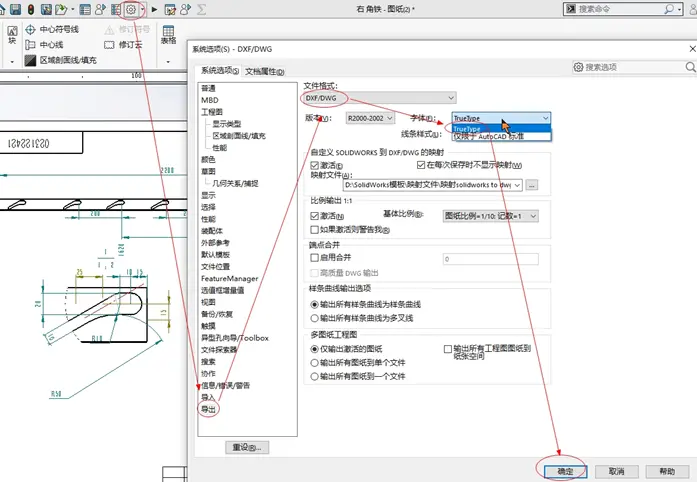697x482 pixels.
Task: Click the 块 block icon
Action: point(12,35)
